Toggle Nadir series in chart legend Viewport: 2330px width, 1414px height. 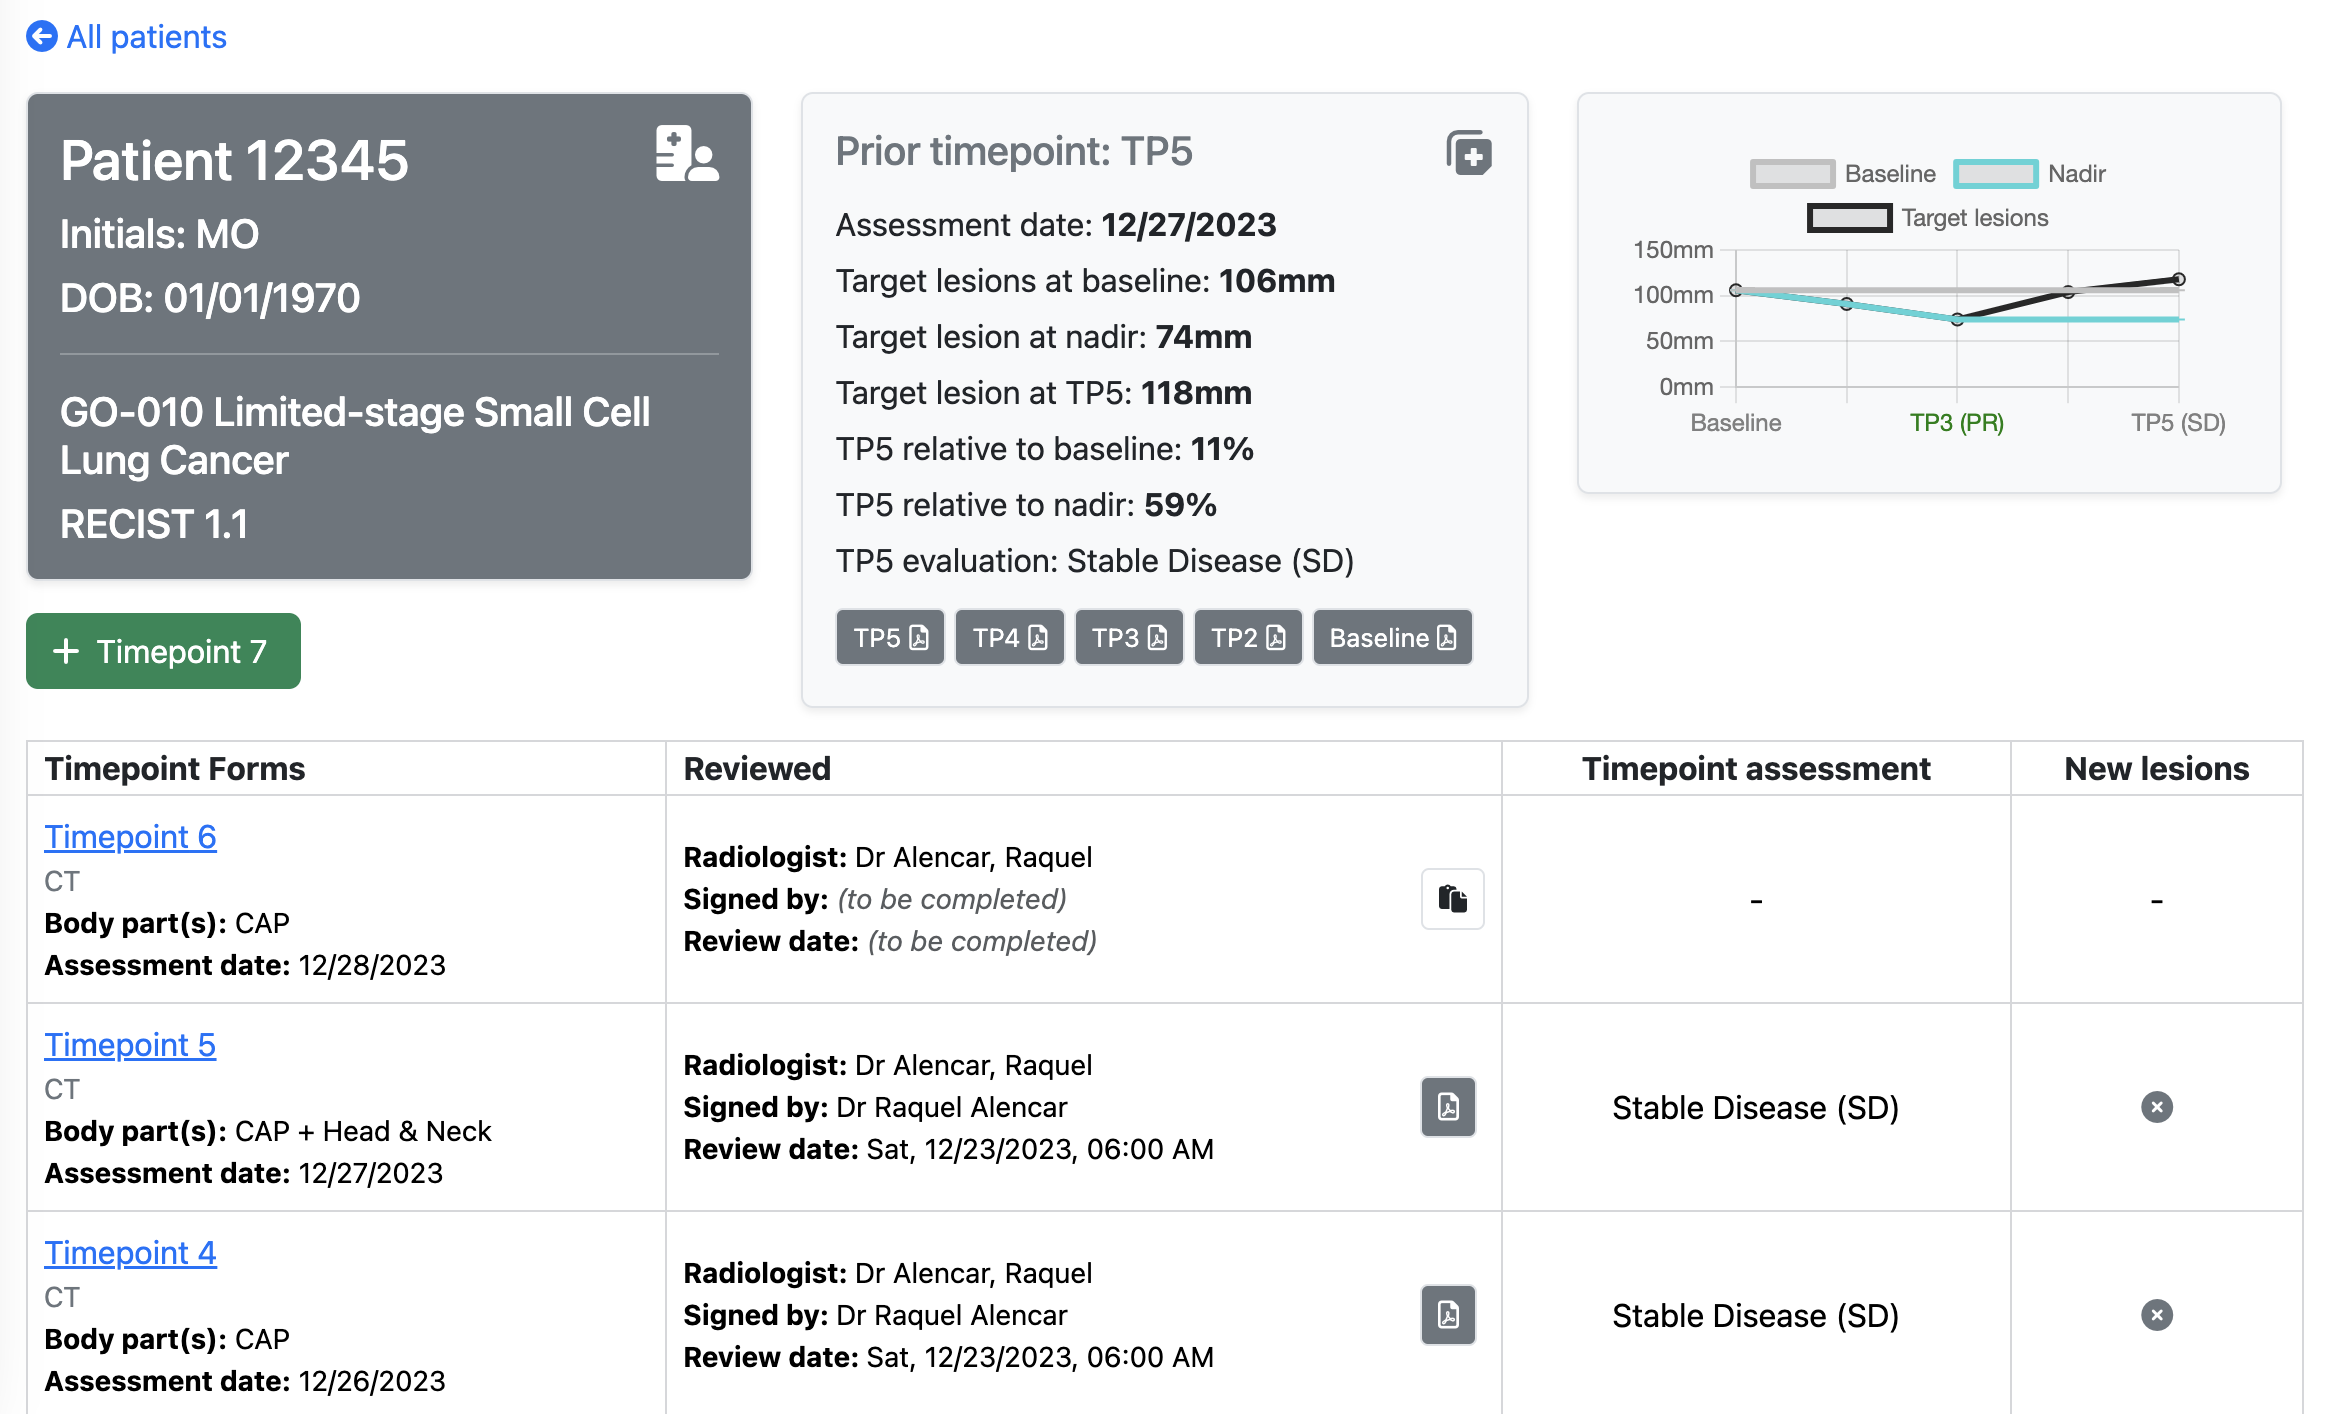pos(1995,174)
